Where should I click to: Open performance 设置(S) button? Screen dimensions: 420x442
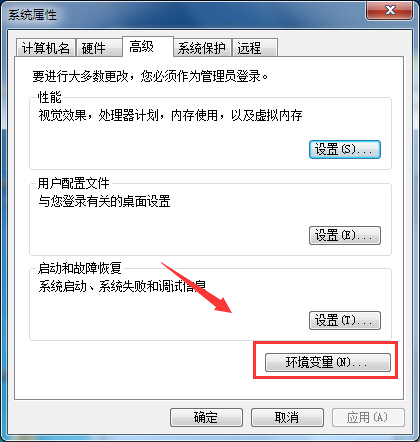(345, 150)
